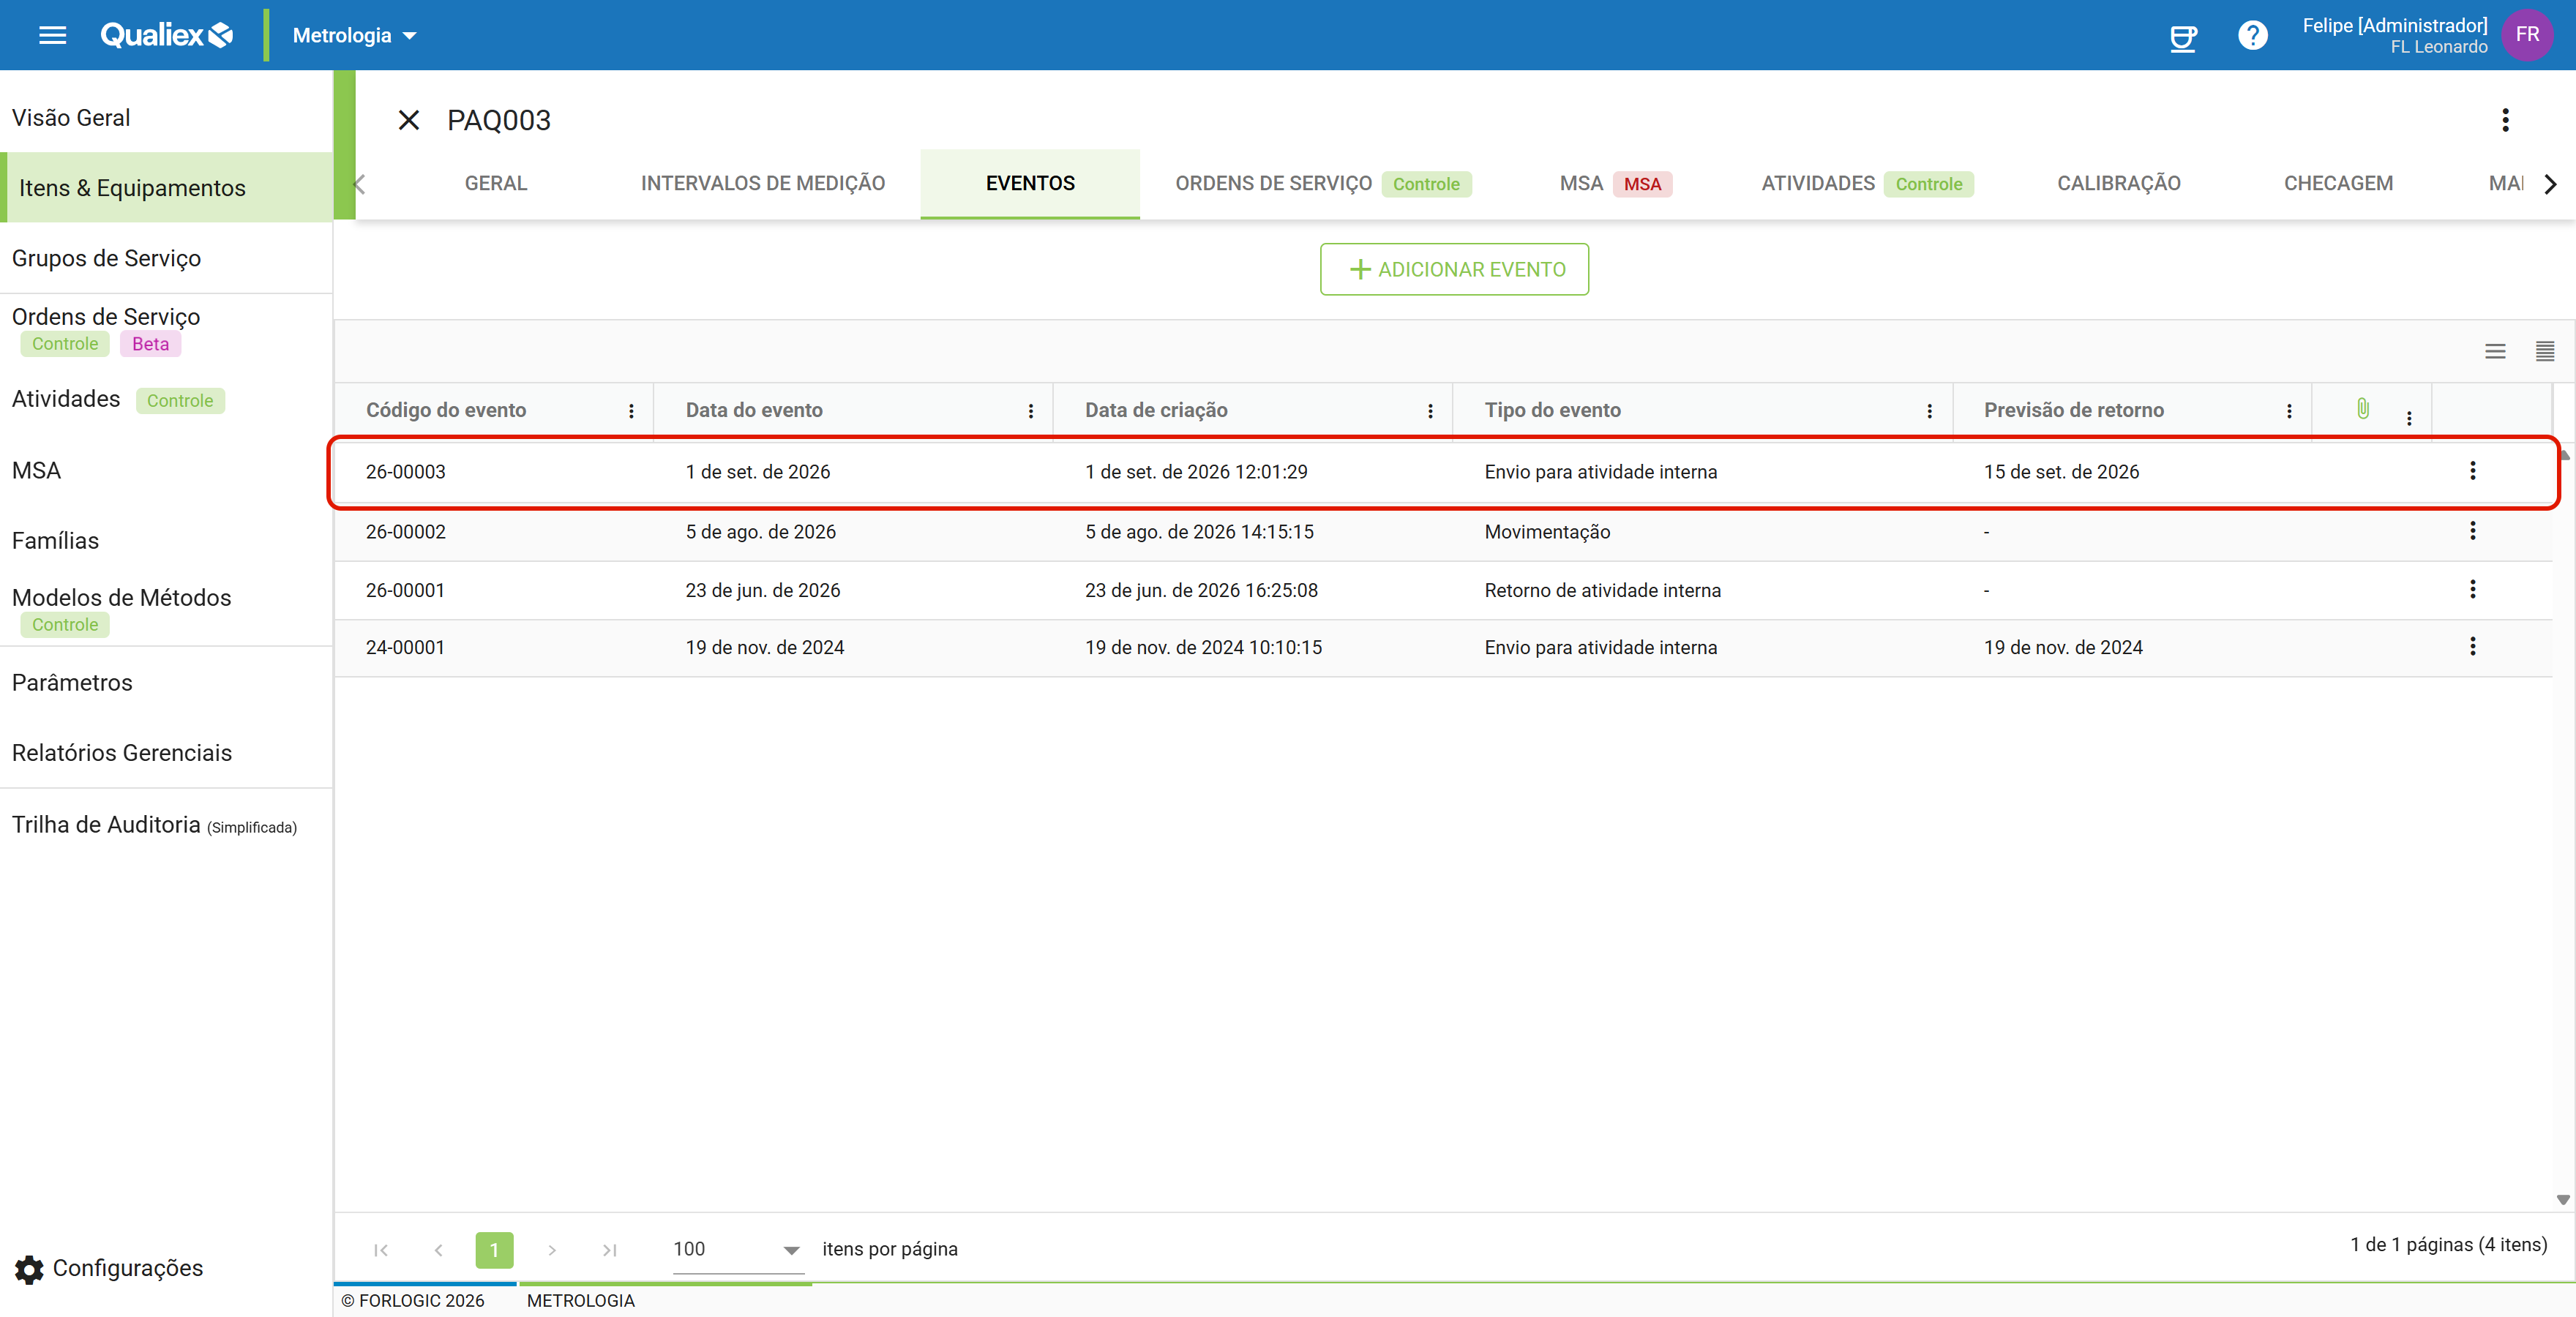This screenshot has width=2576, height=1317.
Task: Open Tipo do evento column menu
Action: 1929,411
